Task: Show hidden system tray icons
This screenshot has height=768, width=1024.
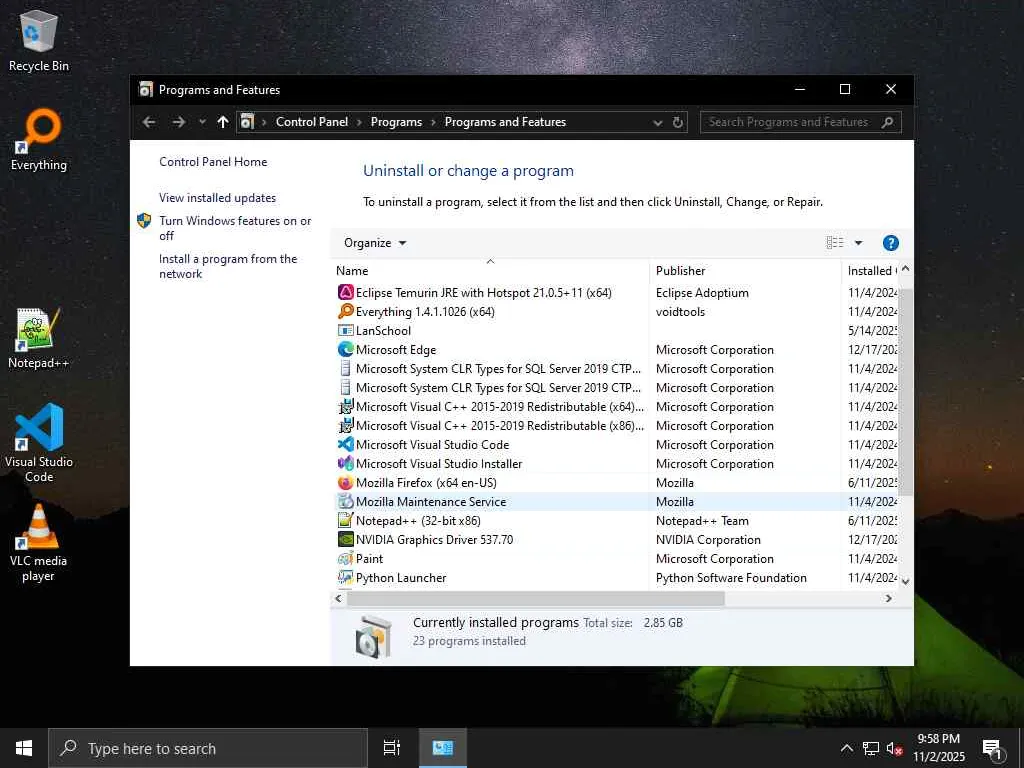Action: tap(846, 748)
